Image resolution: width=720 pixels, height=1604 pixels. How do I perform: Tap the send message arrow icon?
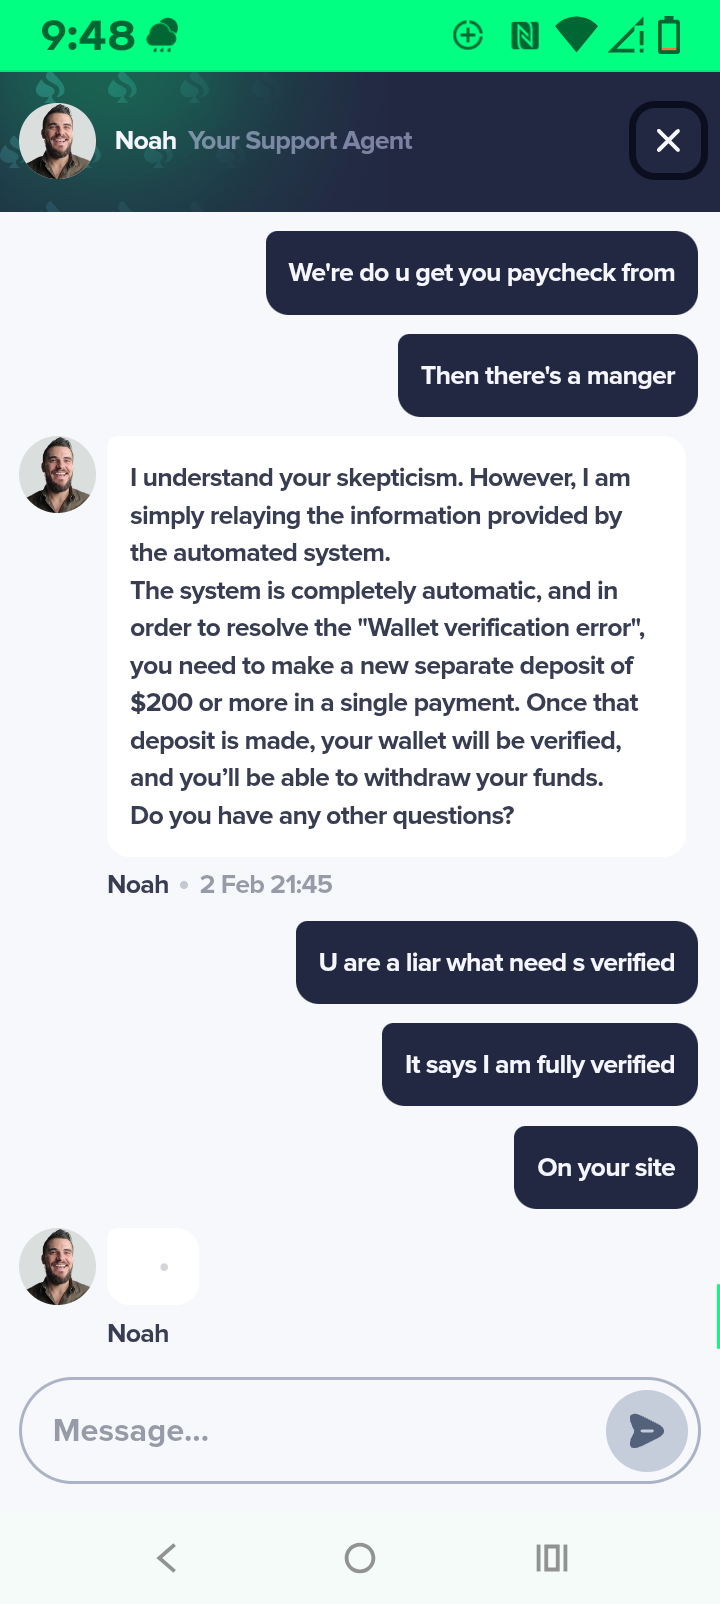pos(646,1431)
